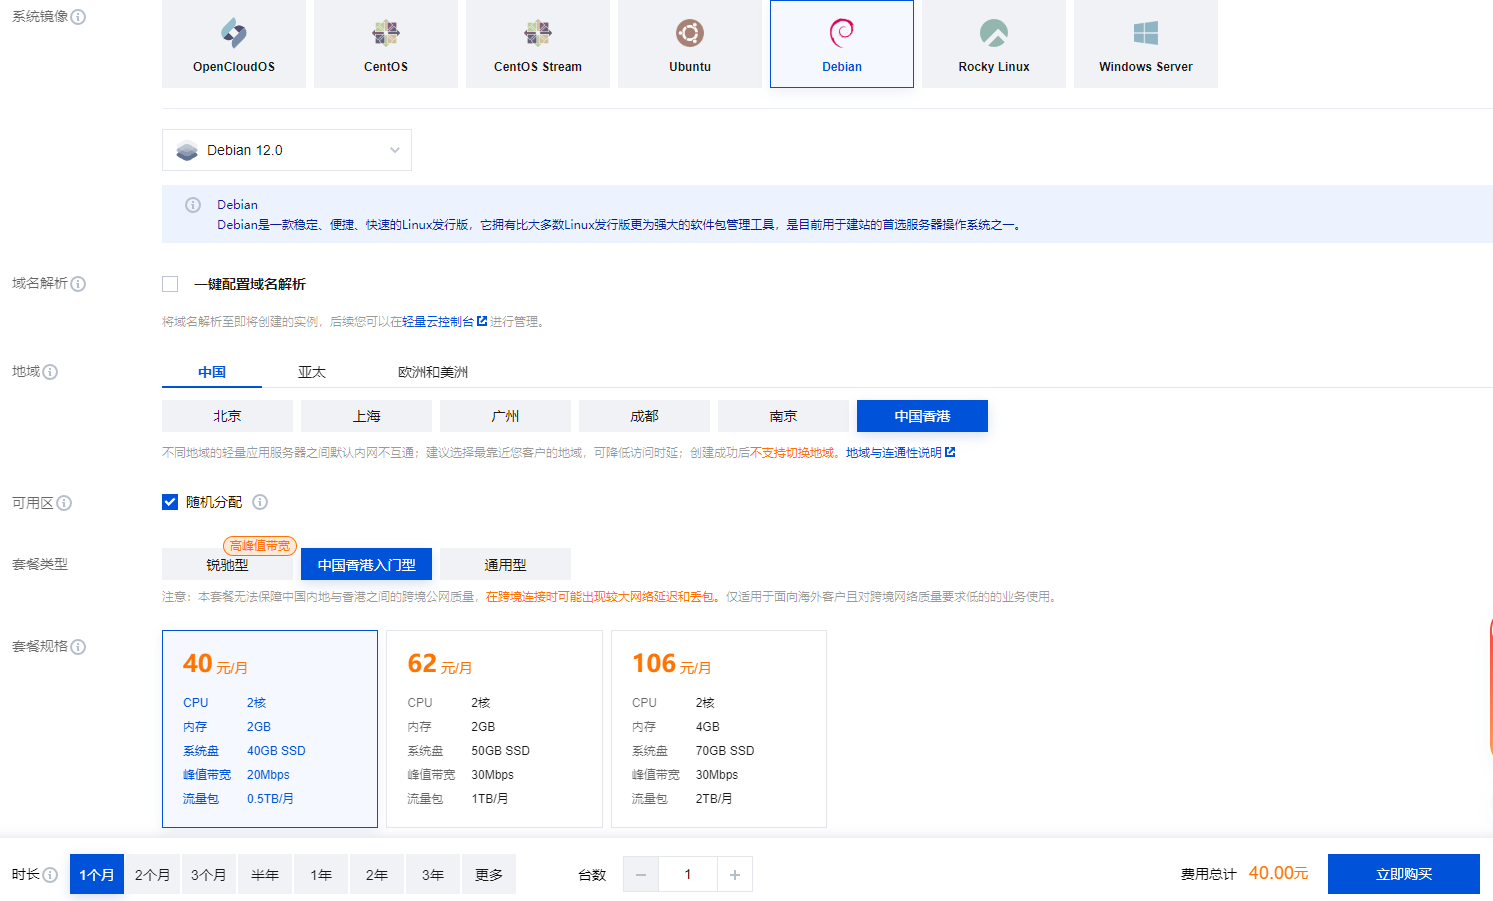Uncheck the 随机分配 option
1493x901 pixels.
(170, 501)
